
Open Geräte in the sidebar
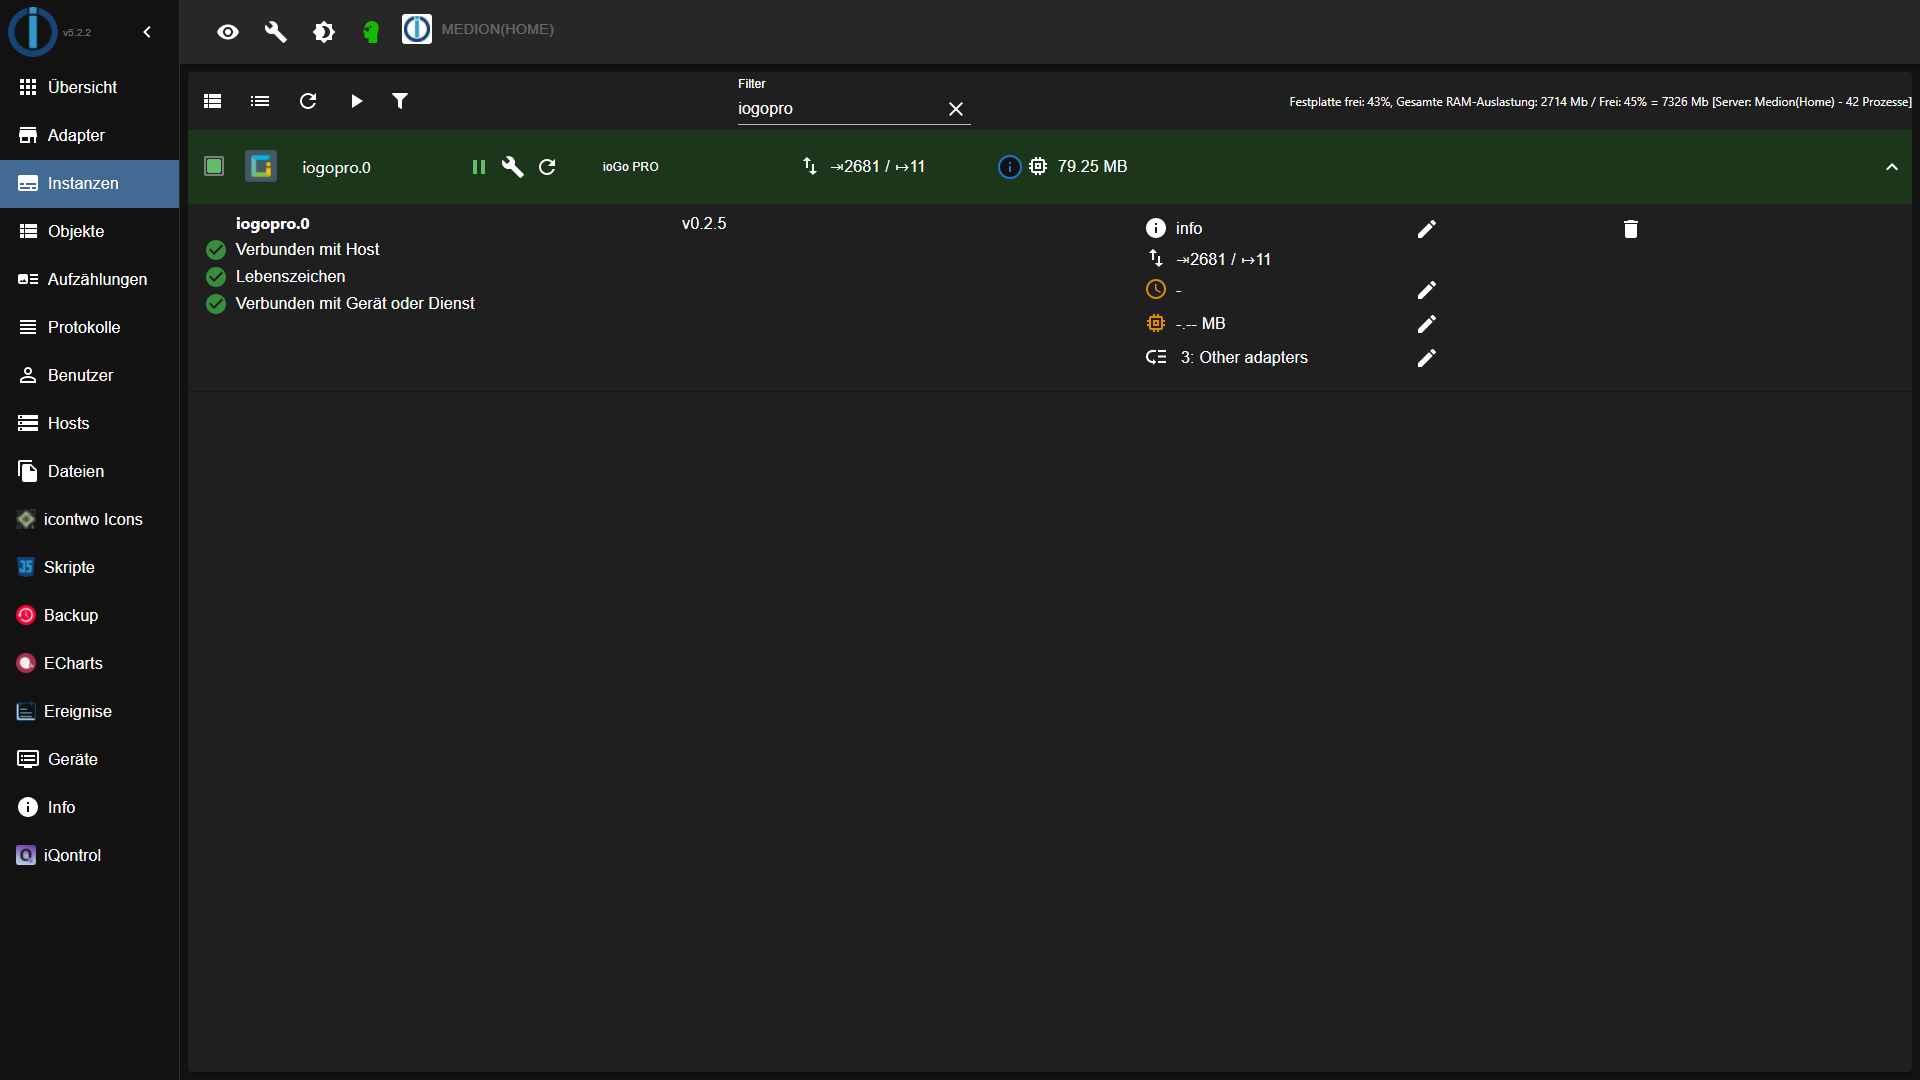90,759
